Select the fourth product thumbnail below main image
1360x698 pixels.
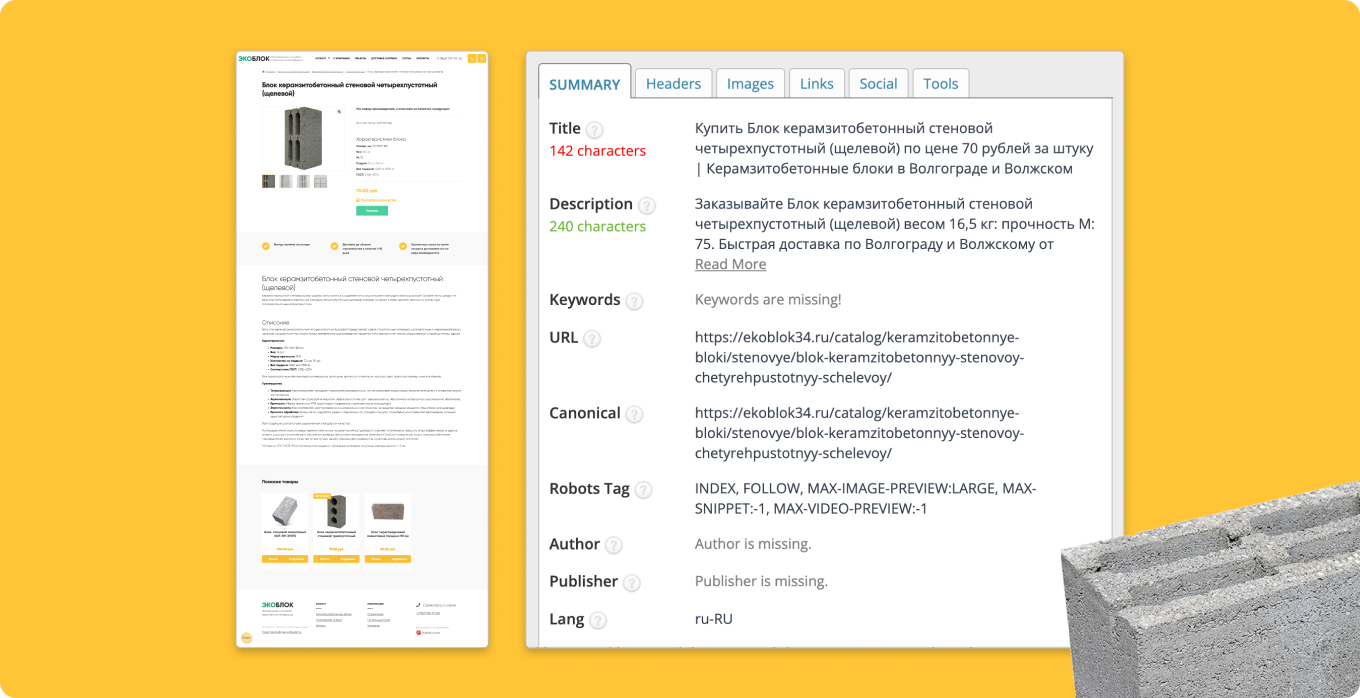(320, 181)
